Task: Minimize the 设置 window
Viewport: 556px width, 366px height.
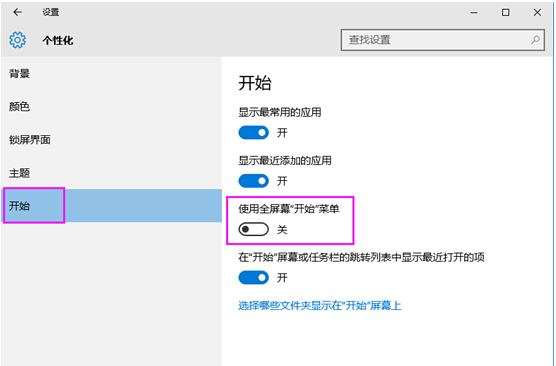Action: coord(474,12)
